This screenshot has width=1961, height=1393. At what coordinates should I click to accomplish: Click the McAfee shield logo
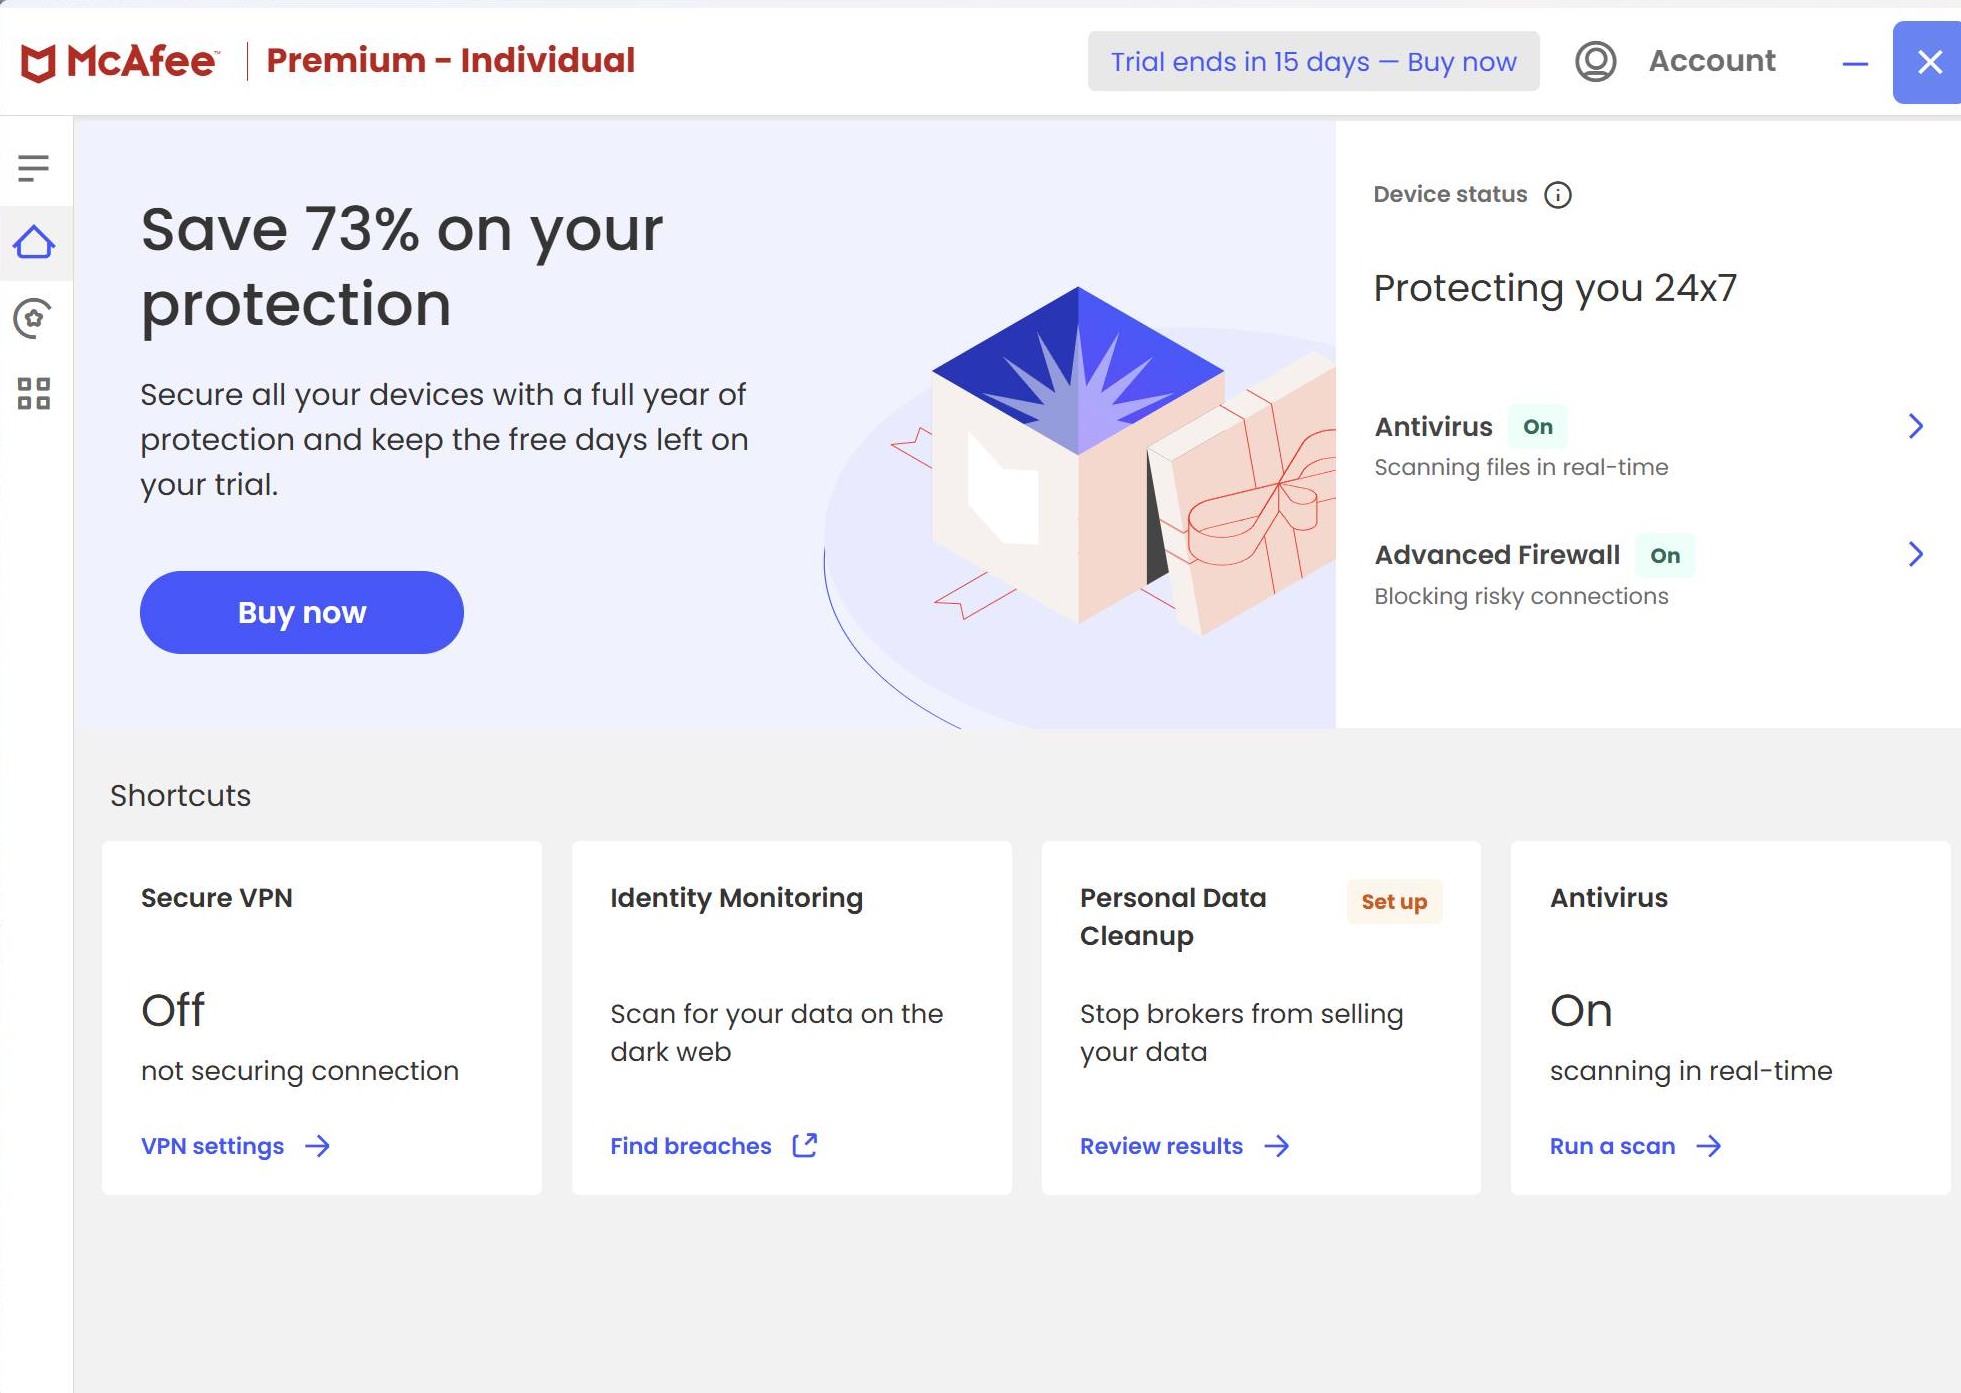coord(38,62)
